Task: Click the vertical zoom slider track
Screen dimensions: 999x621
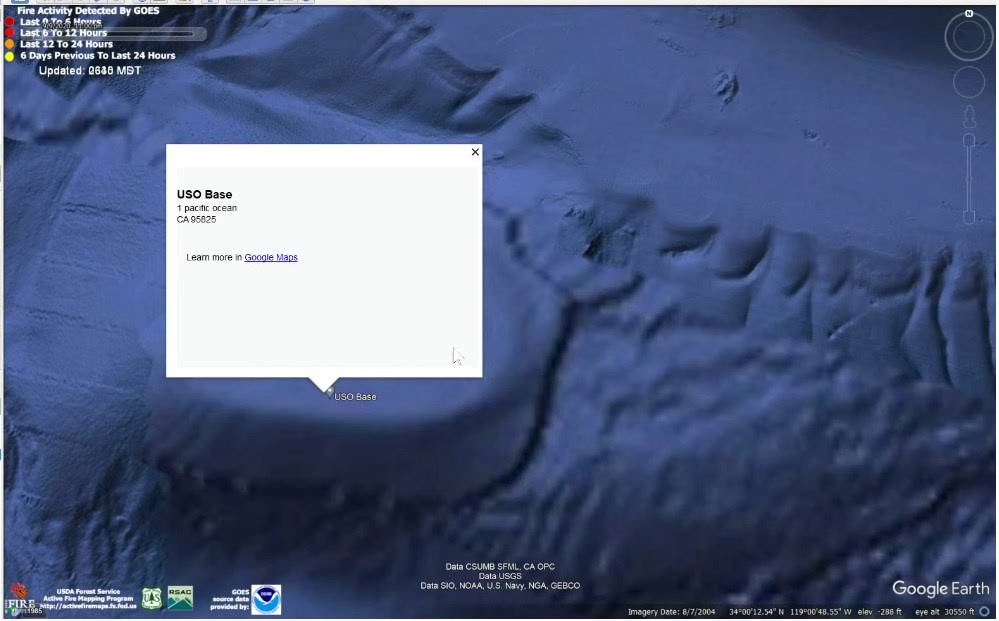Action: (x=969, y=178)
